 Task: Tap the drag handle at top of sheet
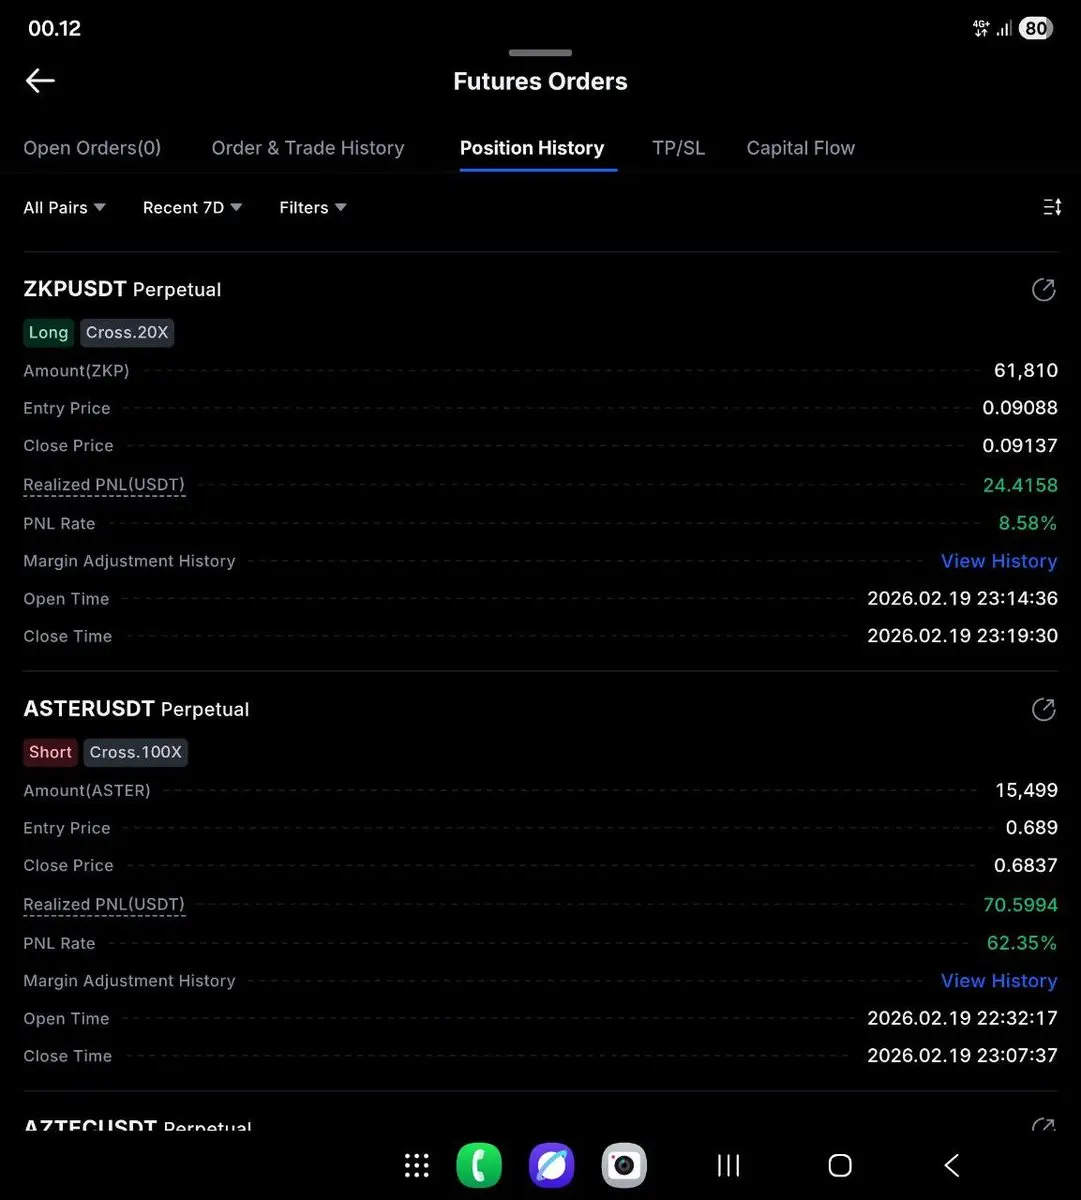pos(540,52)
